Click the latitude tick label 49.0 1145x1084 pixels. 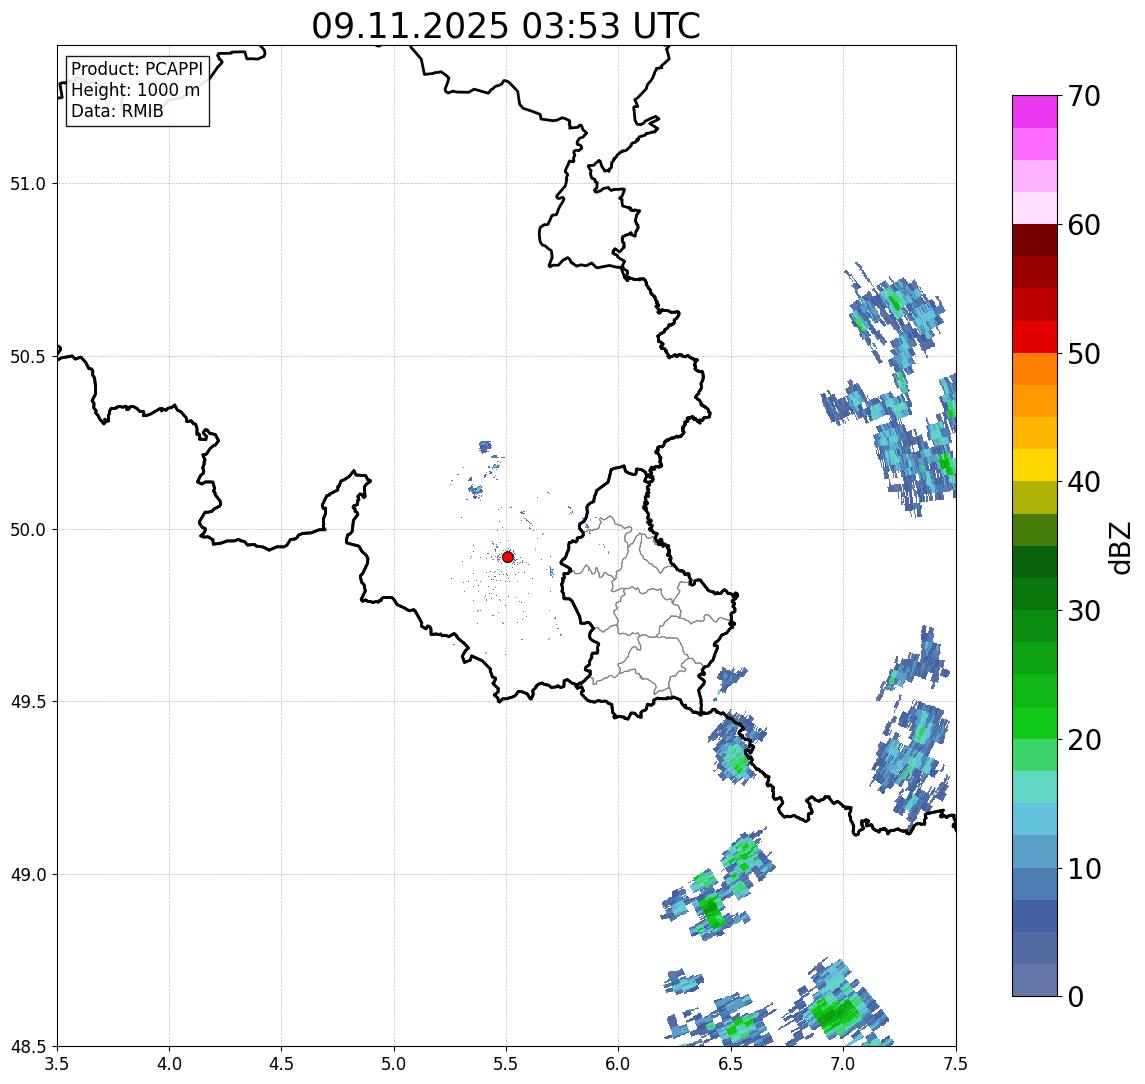click(28, 874)
